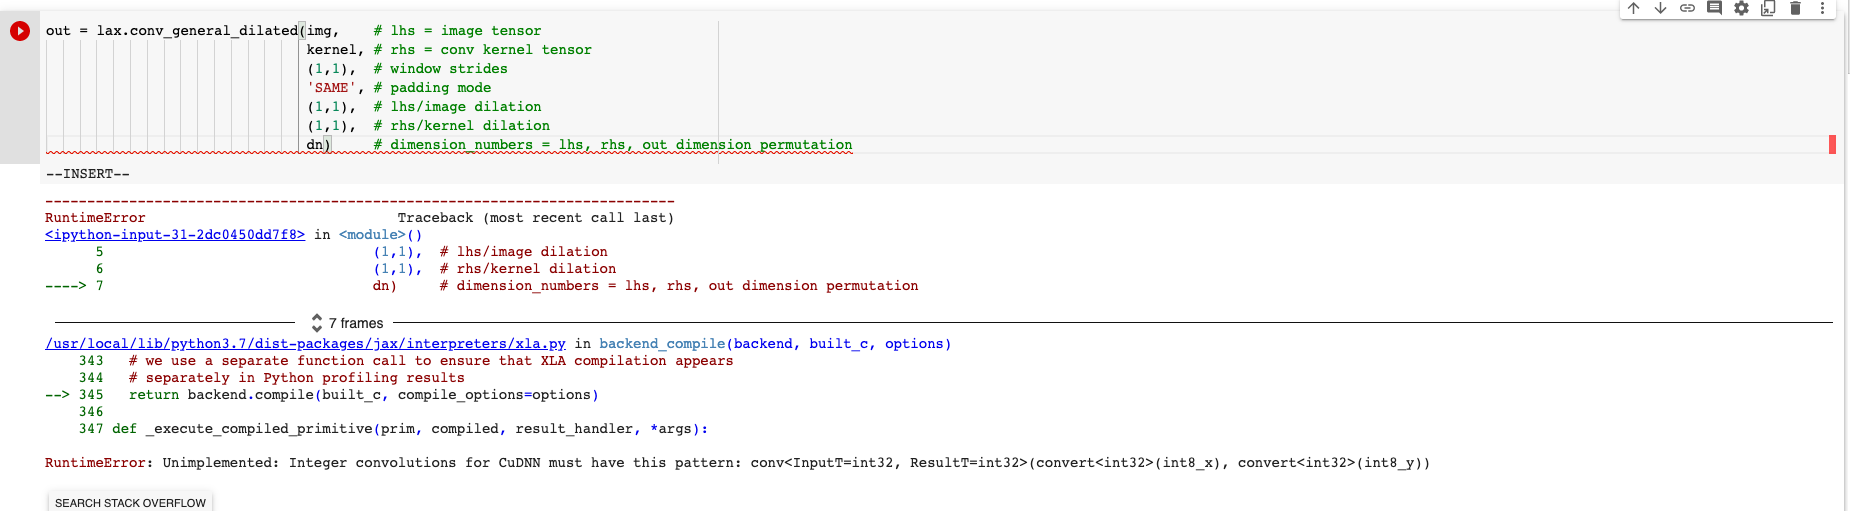Click the red error marker in editor gutter
This screenshot has width=1850, height=511.
coord(1832,145)
